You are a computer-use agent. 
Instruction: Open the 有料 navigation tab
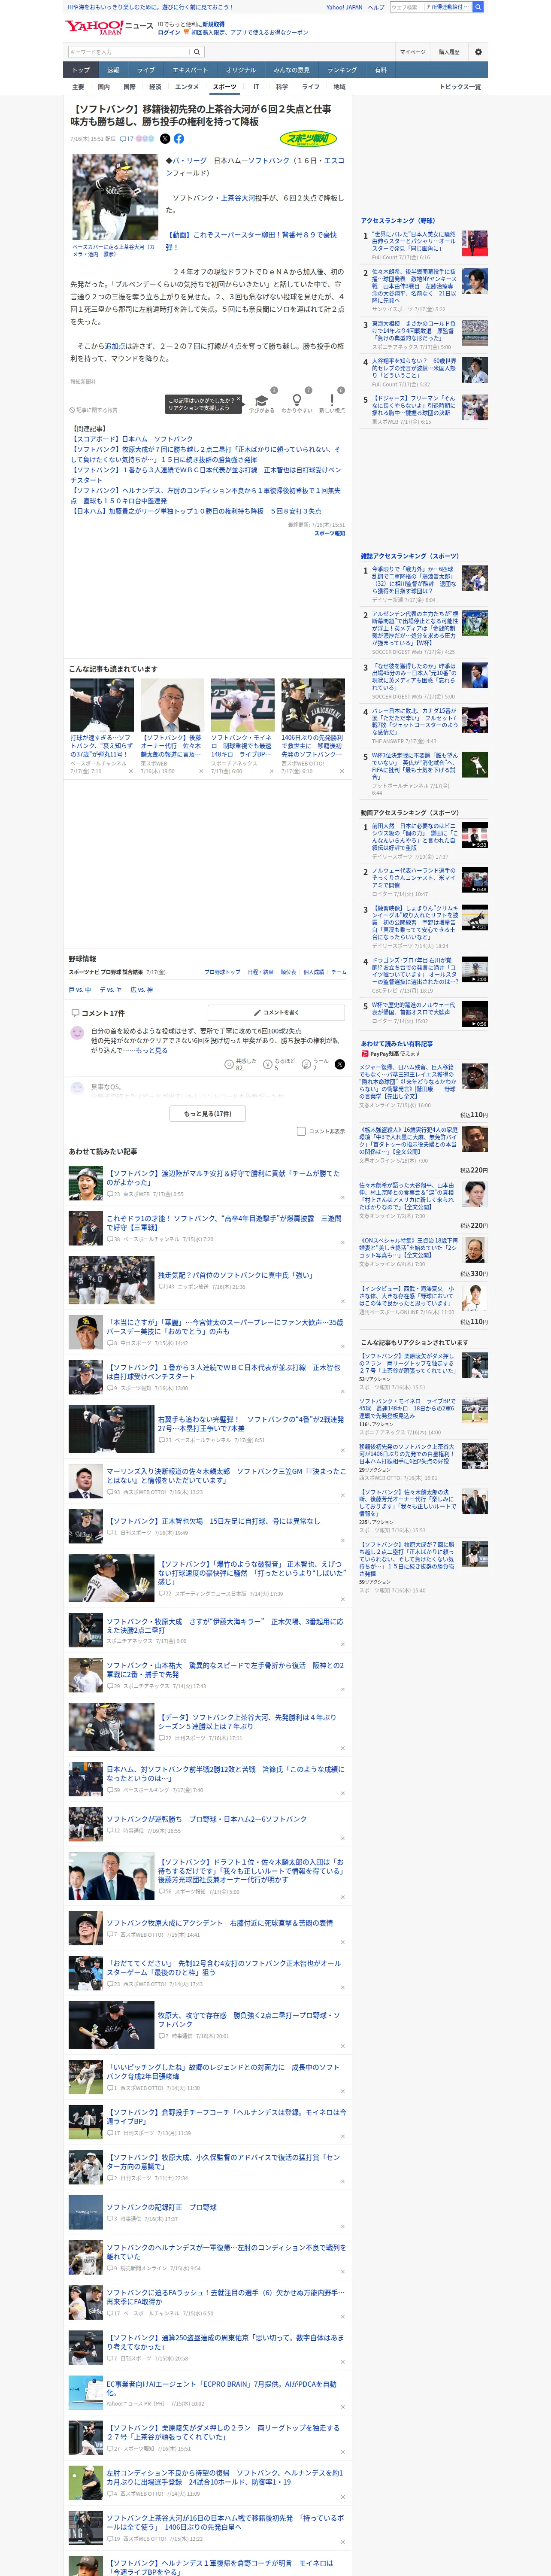point(381,70)
